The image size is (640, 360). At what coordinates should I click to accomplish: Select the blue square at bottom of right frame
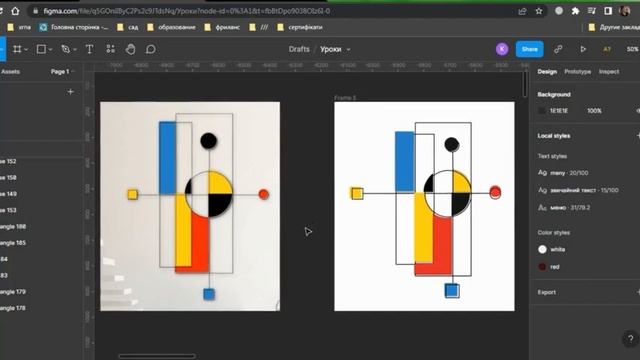451,291
